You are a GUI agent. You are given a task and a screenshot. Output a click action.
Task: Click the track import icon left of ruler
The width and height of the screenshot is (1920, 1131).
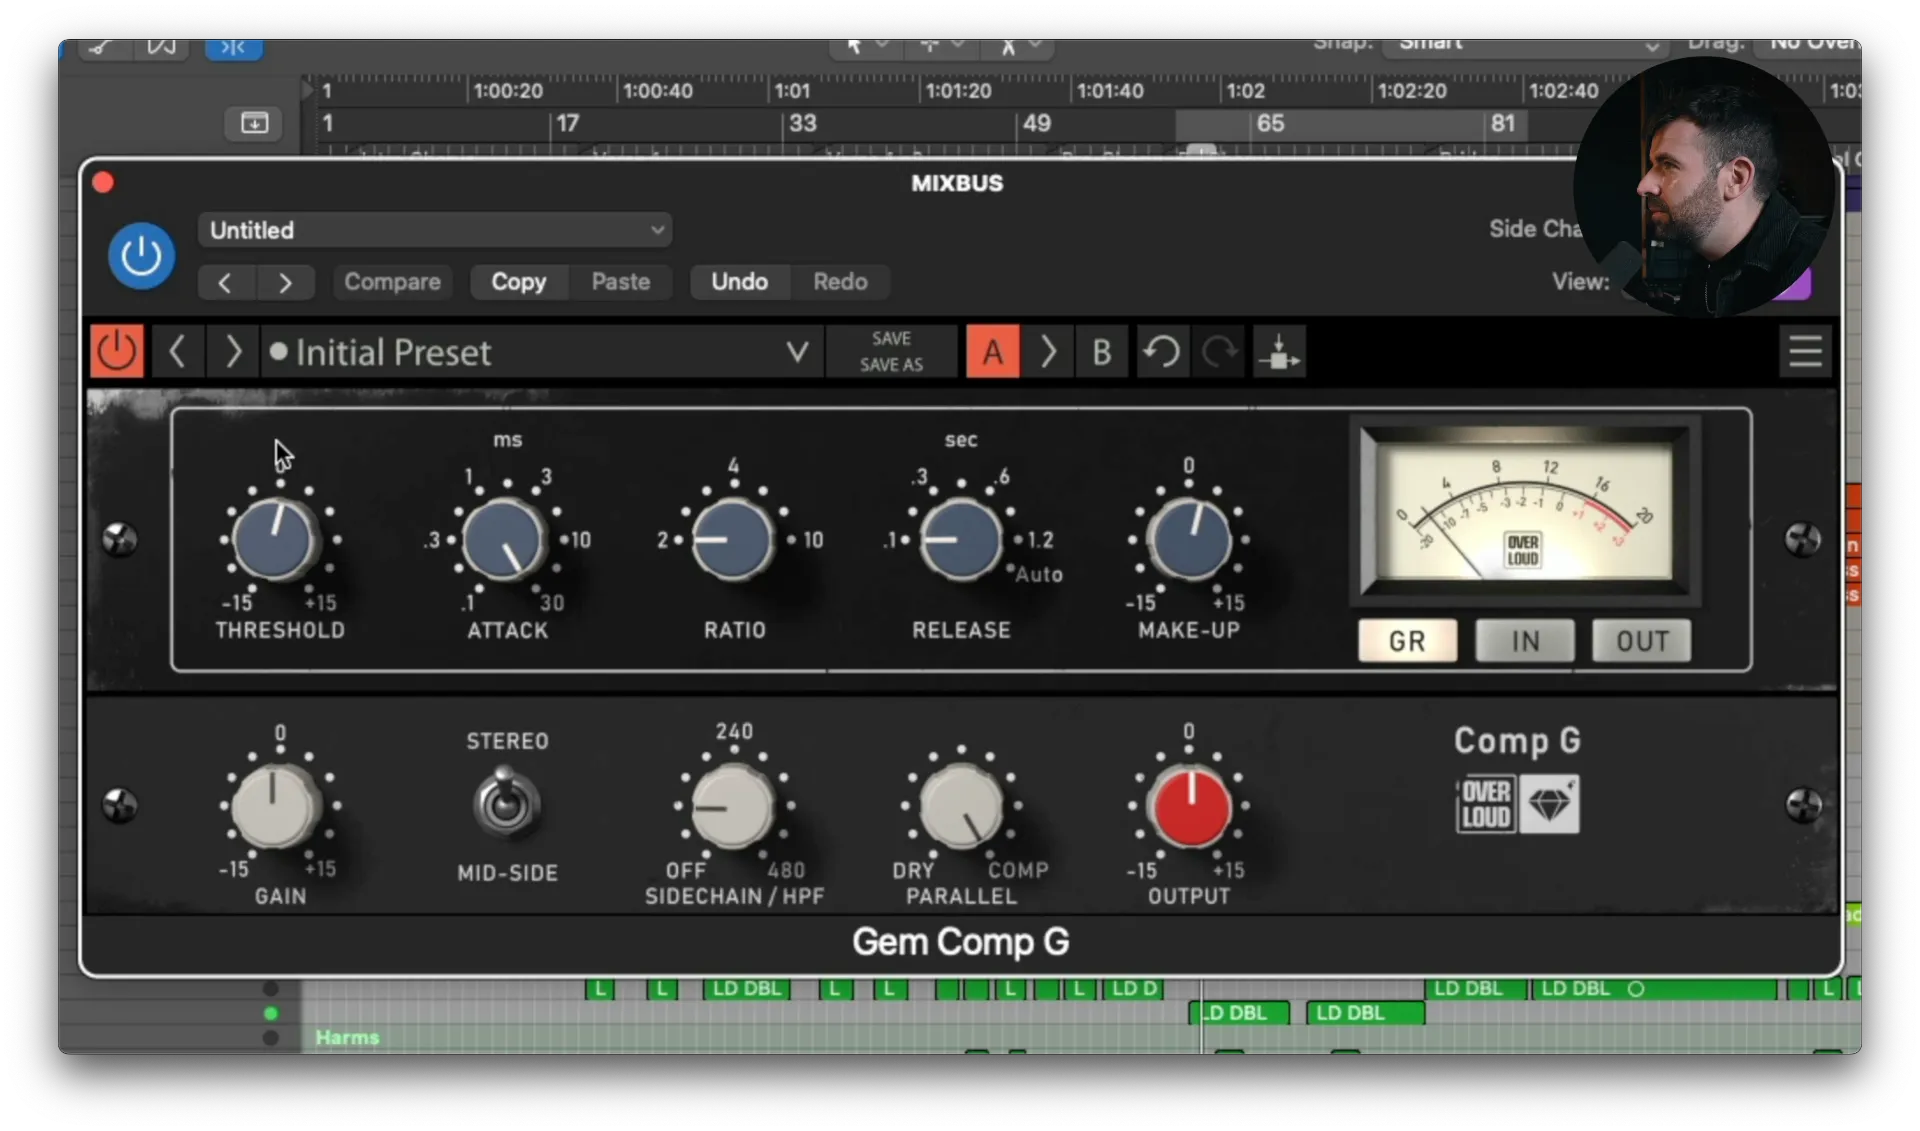pos(255,123)
